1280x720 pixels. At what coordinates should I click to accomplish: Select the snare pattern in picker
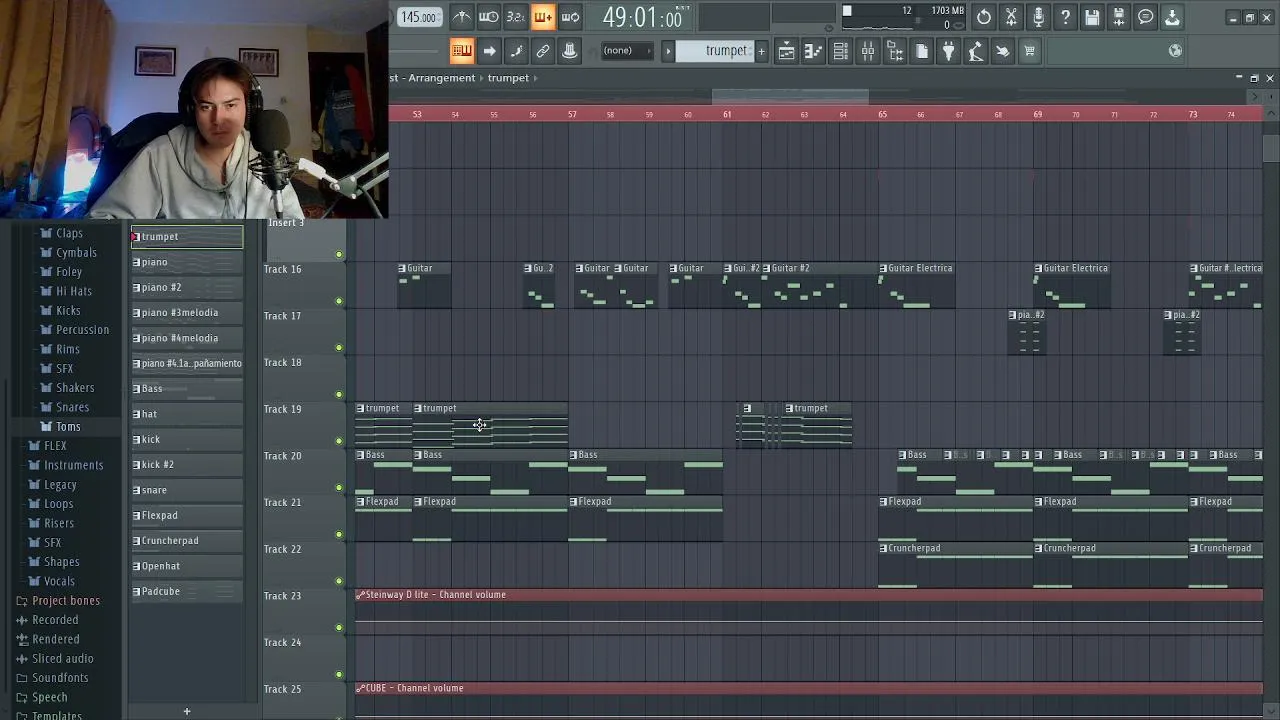point(187,490)
